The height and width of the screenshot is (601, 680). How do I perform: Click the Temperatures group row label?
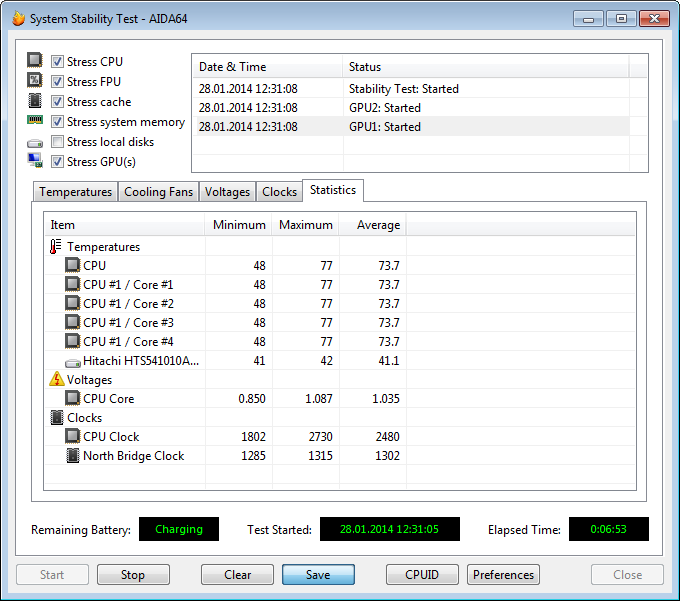tap(103, 247)
